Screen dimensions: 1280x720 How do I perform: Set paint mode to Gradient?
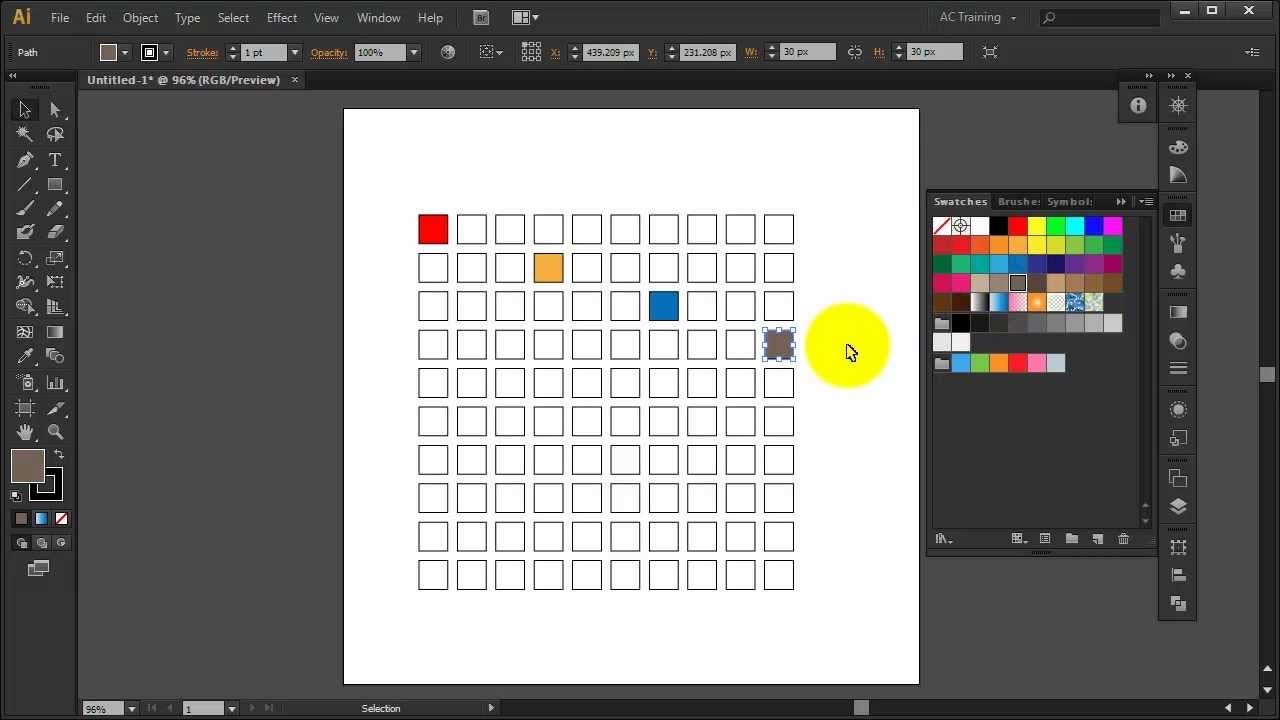41,518
